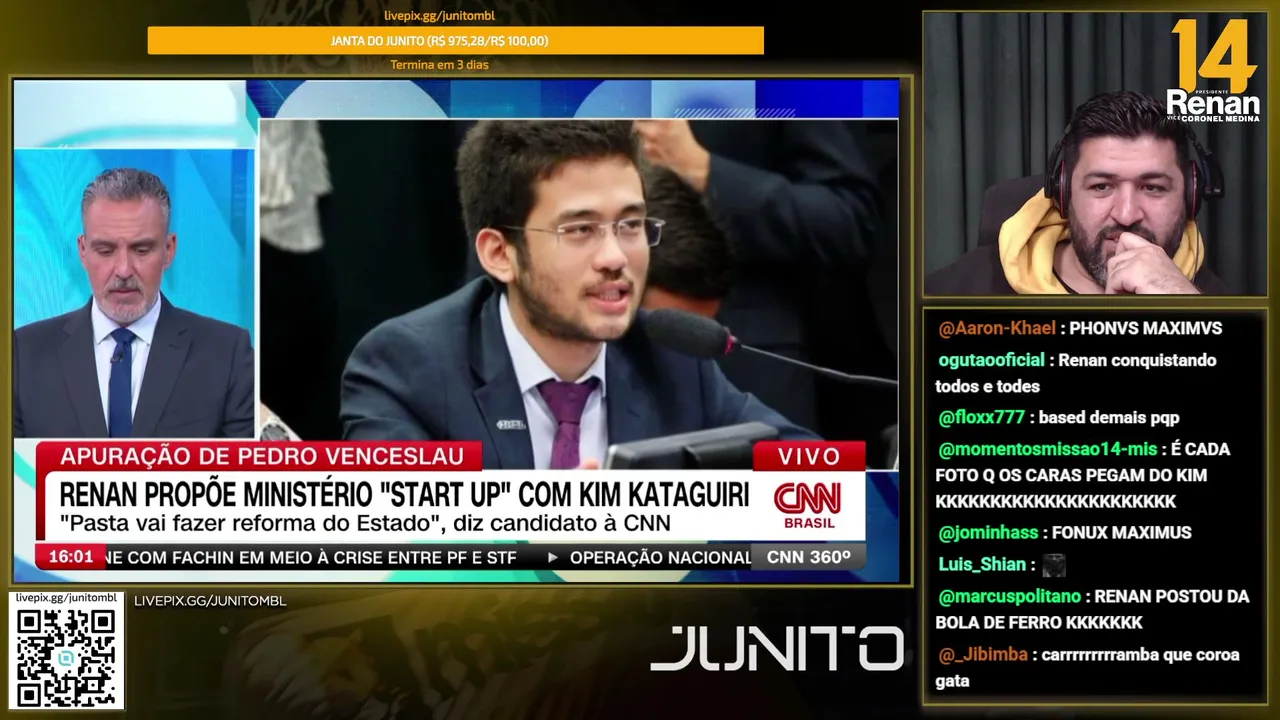Open the small livepix.gg/junitombl link above the QR code

pos(66,597)
